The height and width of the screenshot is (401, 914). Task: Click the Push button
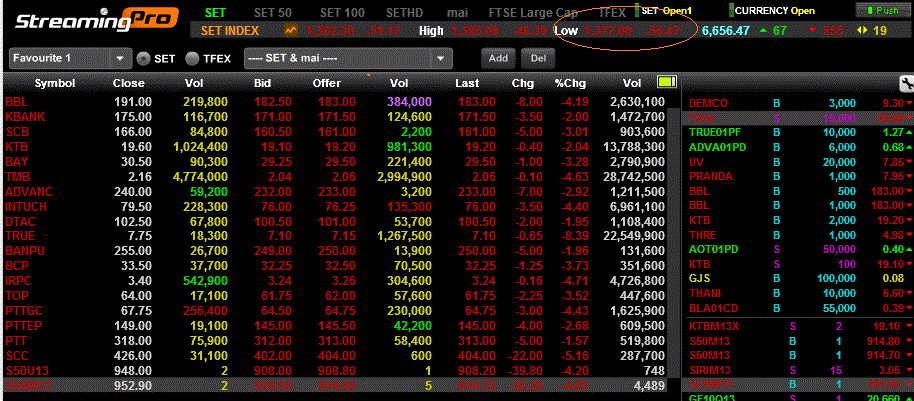coord(882,10)
